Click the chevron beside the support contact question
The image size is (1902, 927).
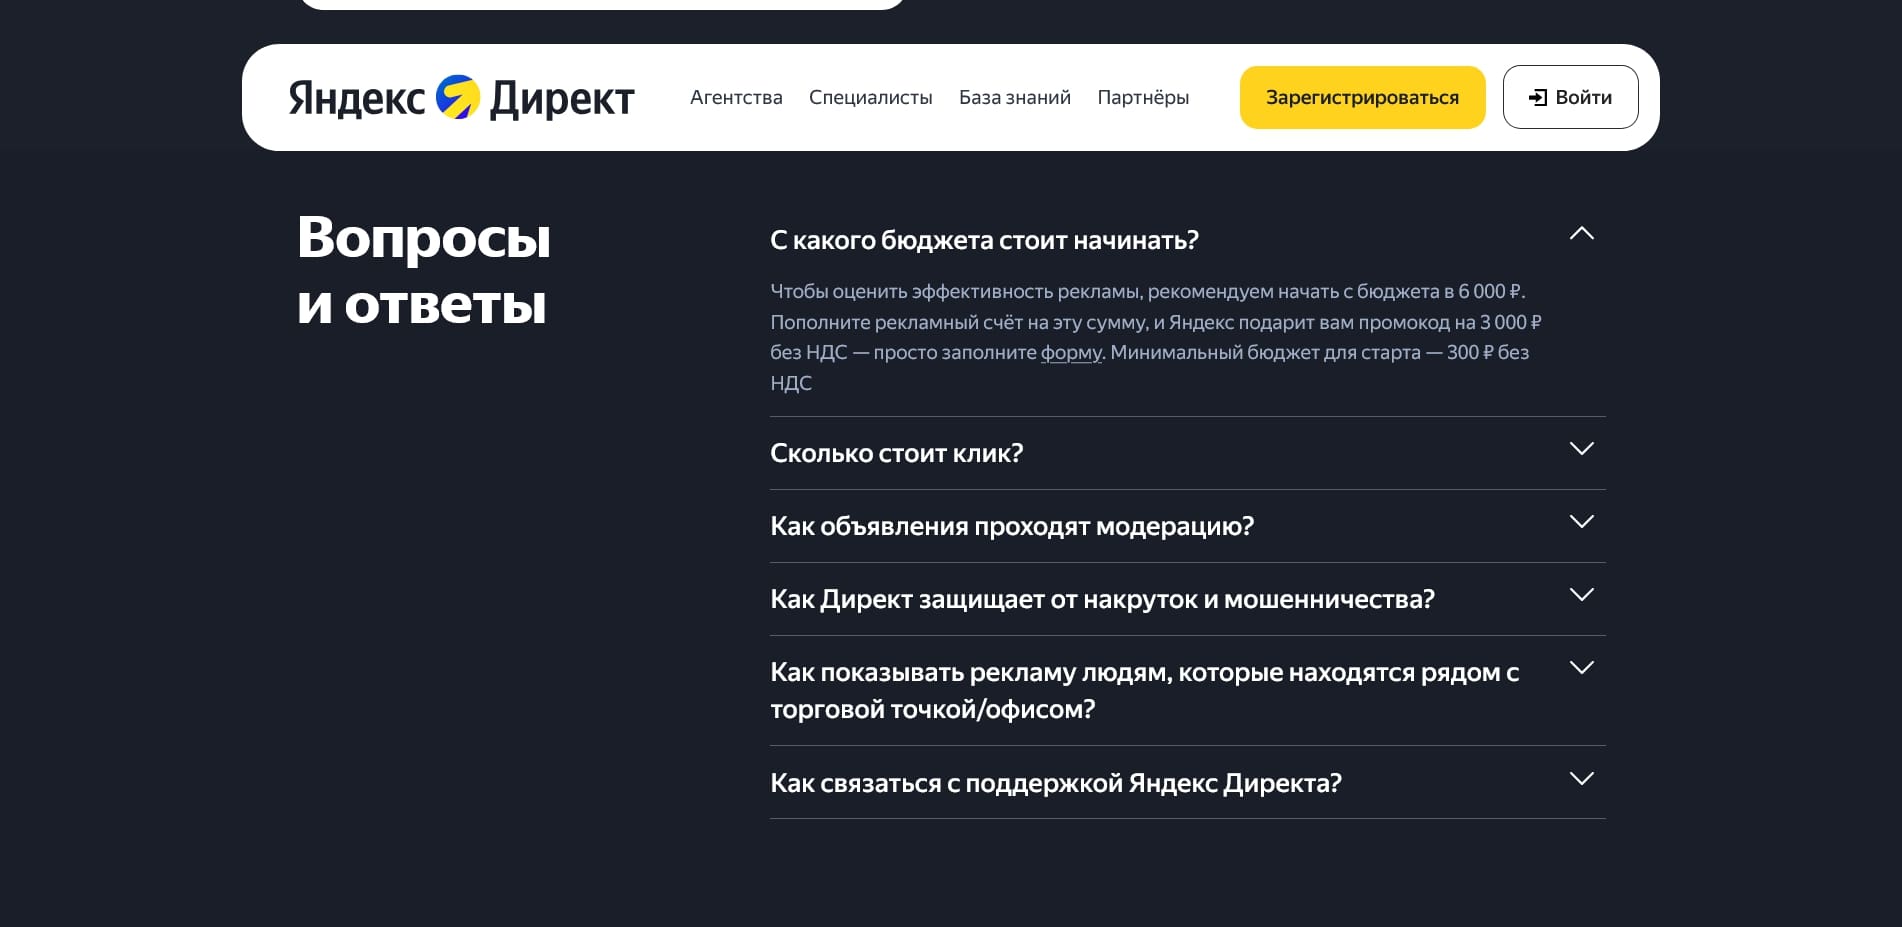click(x=1581, y=779)
